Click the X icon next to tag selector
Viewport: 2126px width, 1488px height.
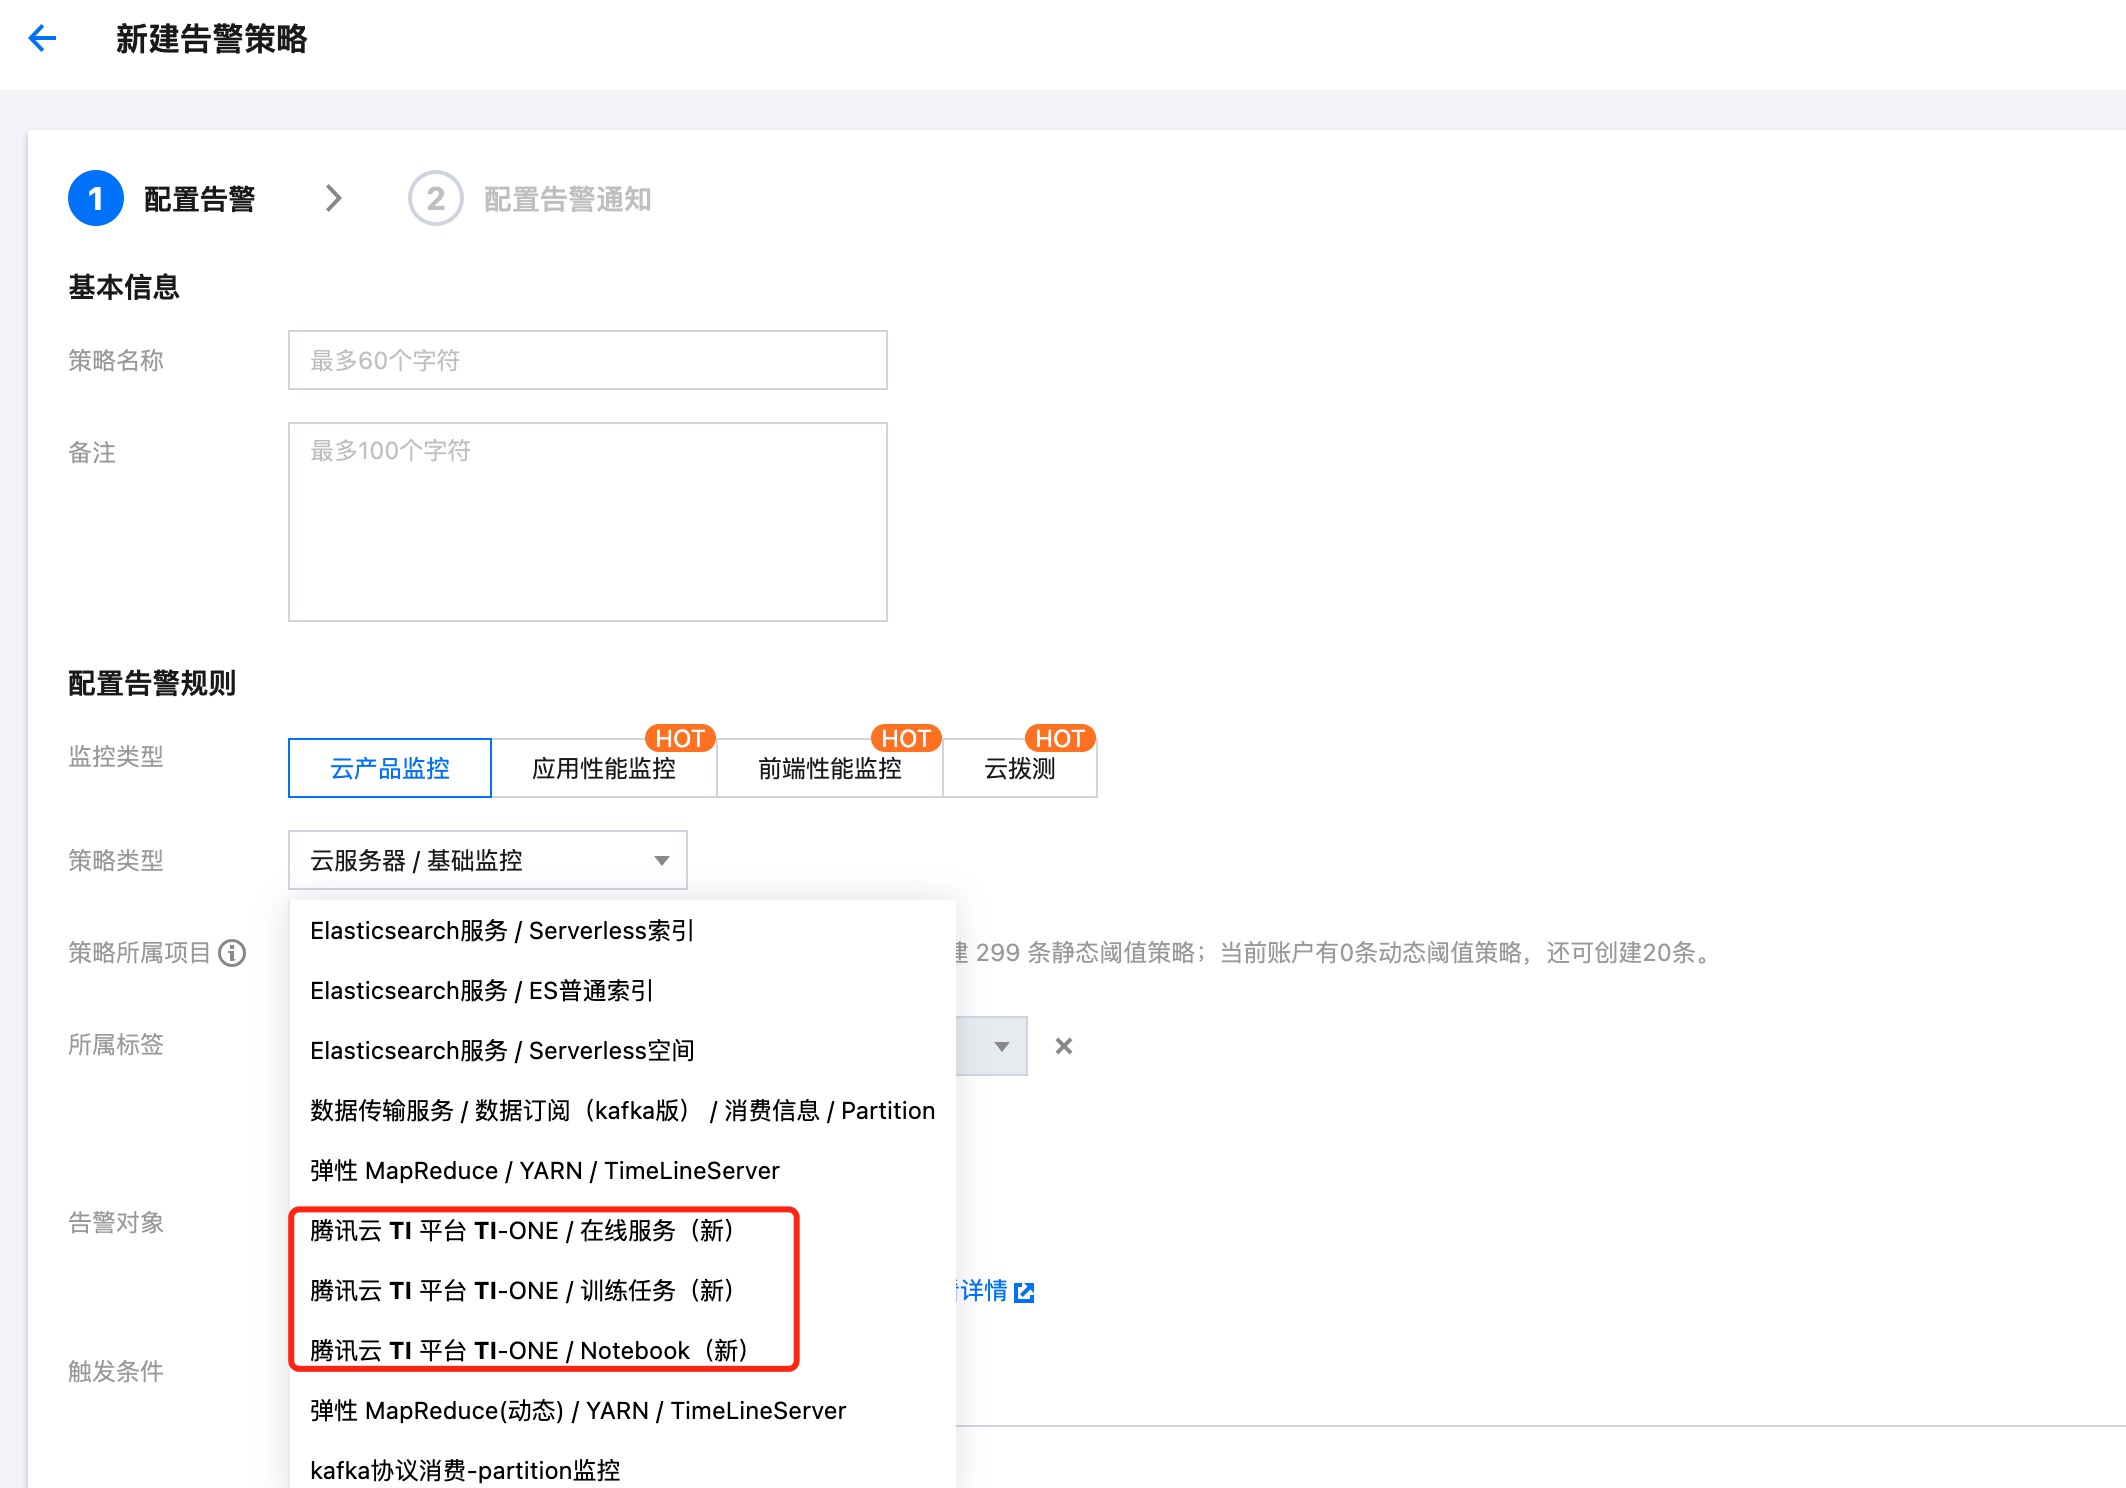pos(1064,1046)
